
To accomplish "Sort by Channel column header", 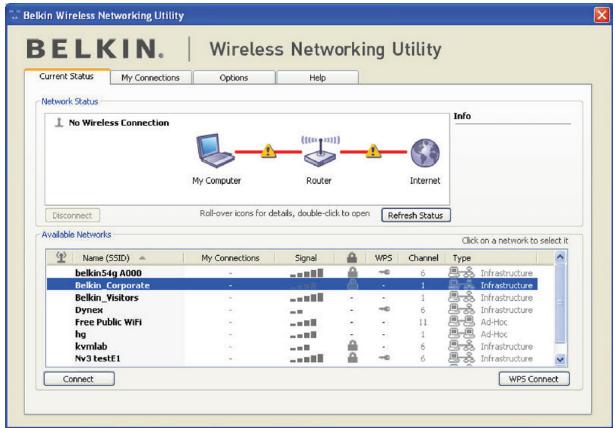I will tap(423, 258).
